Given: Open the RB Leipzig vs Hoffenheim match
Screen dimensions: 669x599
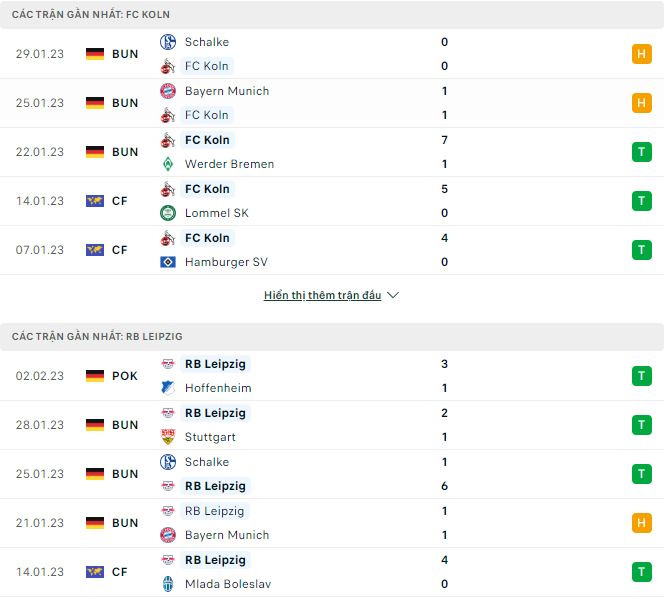Looking at the screenshot, I should tap(300, 376).
